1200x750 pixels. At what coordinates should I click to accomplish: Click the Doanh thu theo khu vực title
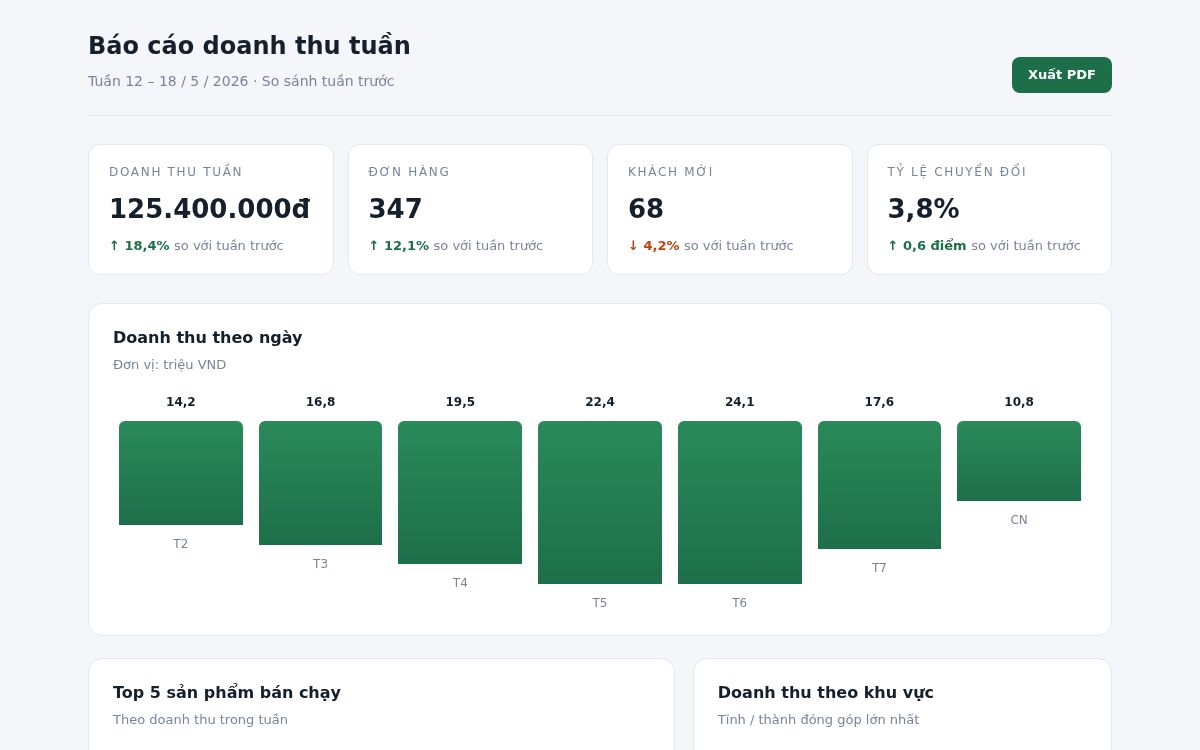826,693
